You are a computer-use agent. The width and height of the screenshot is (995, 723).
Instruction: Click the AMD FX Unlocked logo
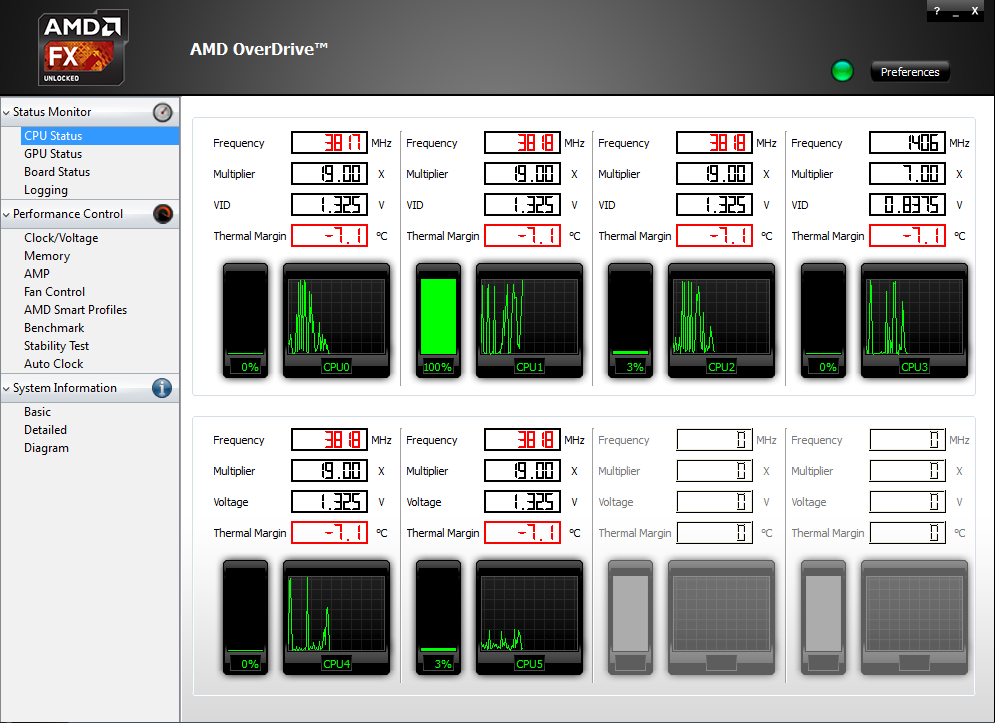tap(83, 48)
